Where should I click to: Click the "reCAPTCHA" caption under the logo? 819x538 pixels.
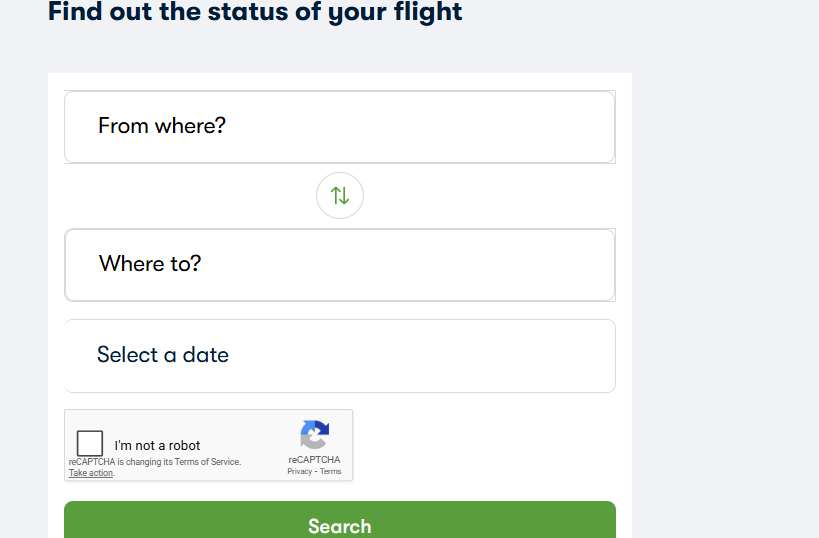coord(314,460)
